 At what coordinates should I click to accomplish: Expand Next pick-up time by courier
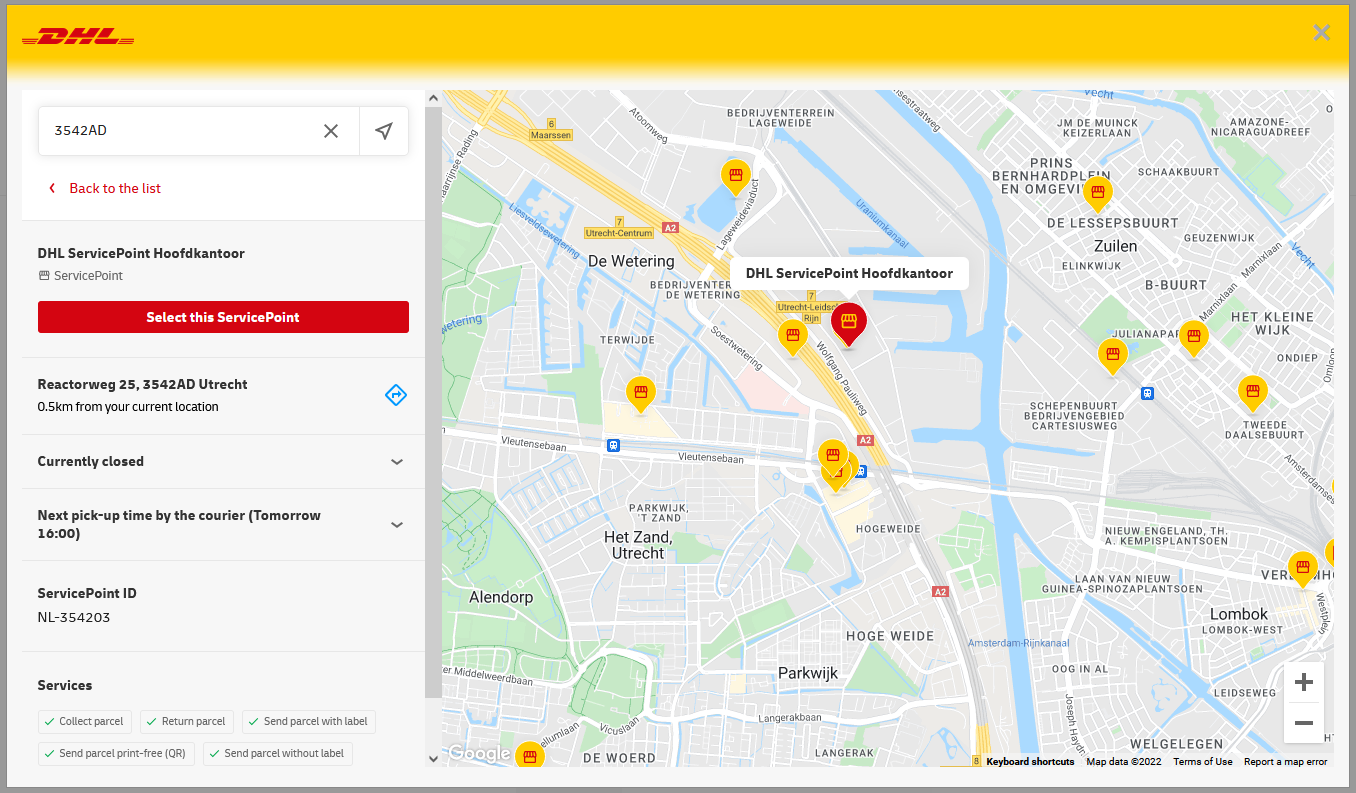pos(223,524)
